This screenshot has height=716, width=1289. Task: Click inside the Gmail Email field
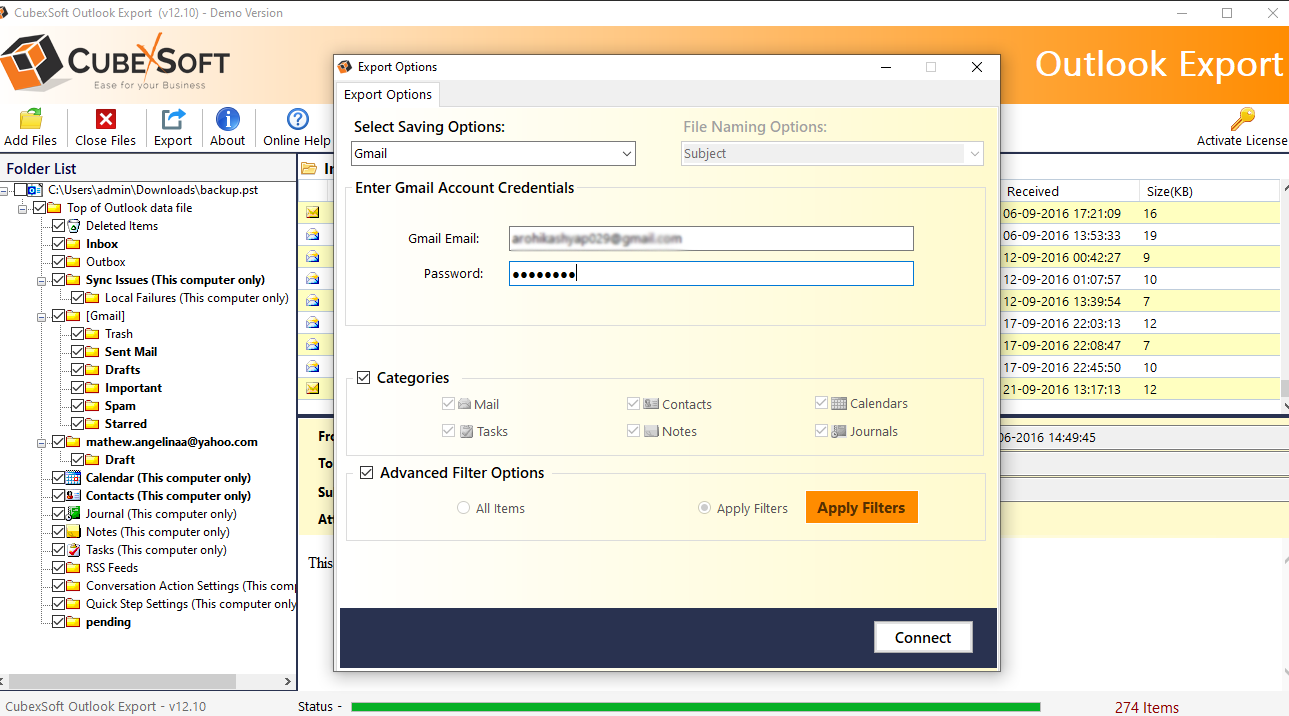click(711, 239)
